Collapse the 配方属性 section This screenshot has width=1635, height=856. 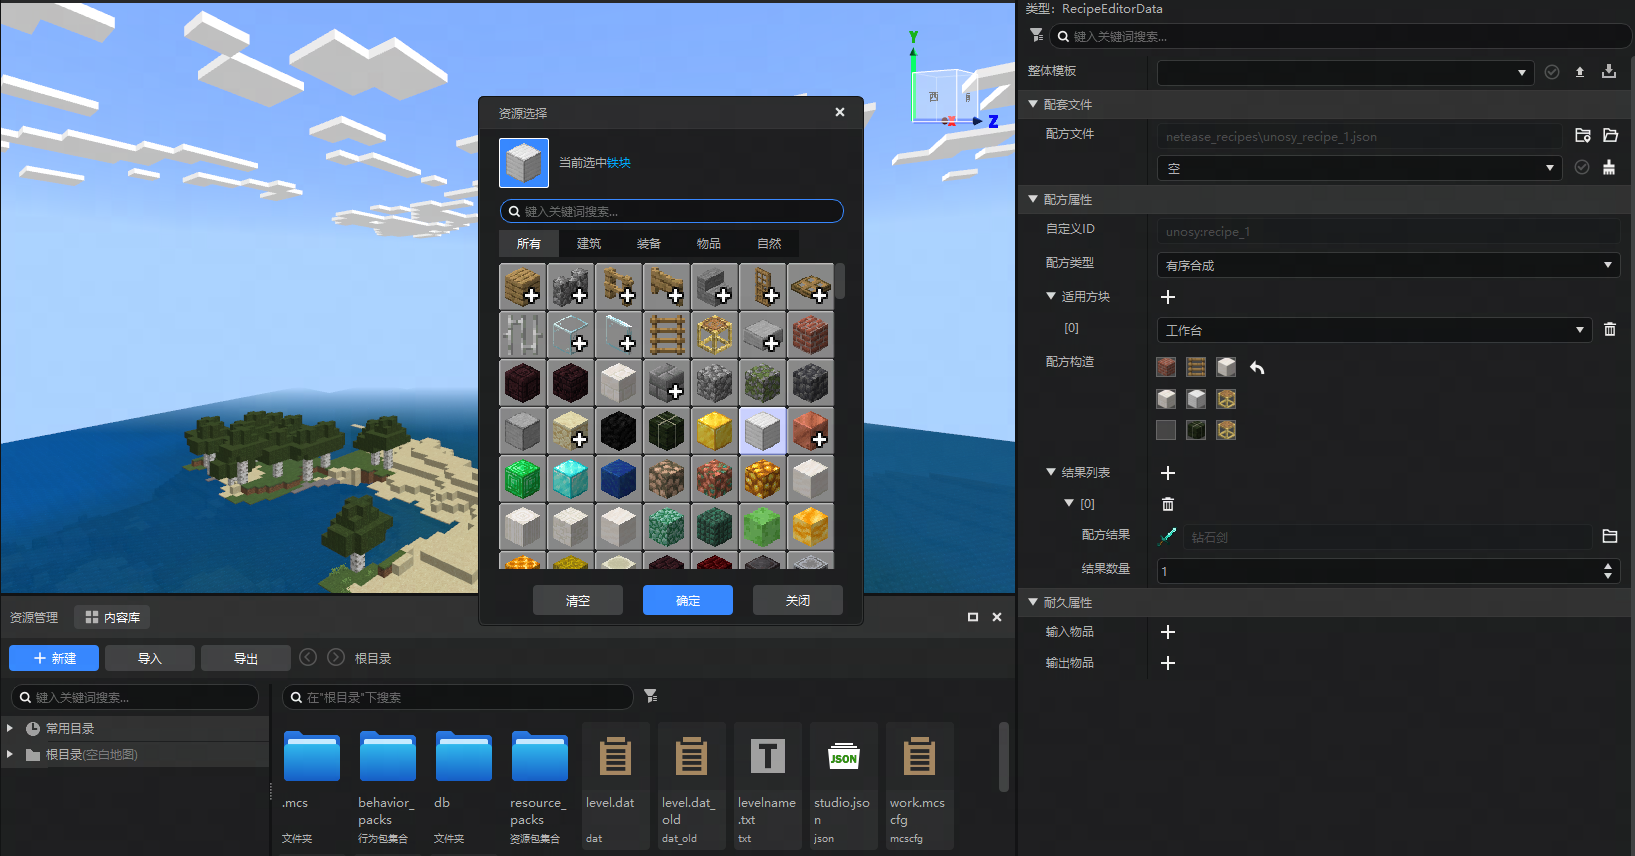coord(1033,199)
